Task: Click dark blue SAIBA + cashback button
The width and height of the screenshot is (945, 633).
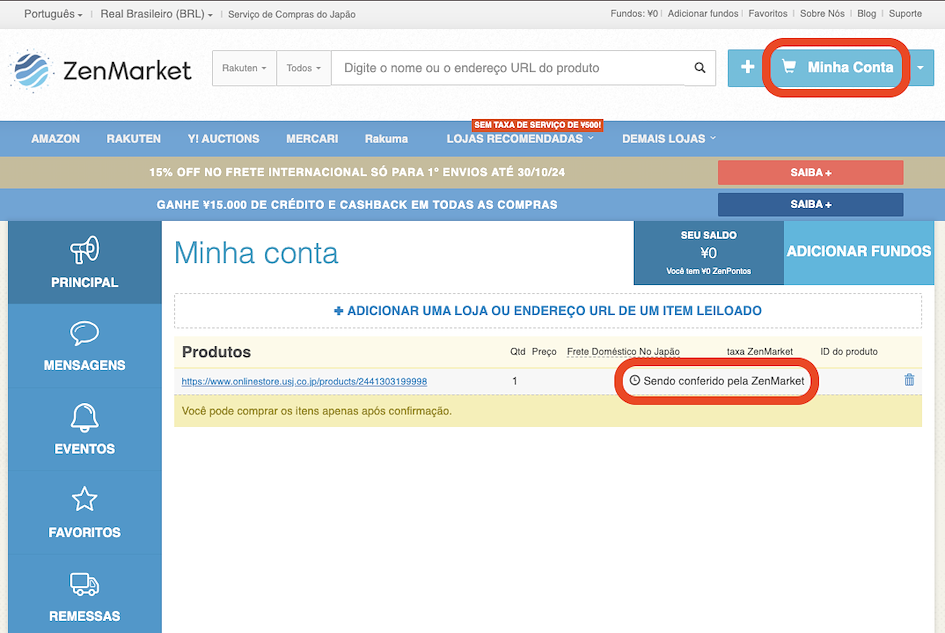Action: coord(811,204)
